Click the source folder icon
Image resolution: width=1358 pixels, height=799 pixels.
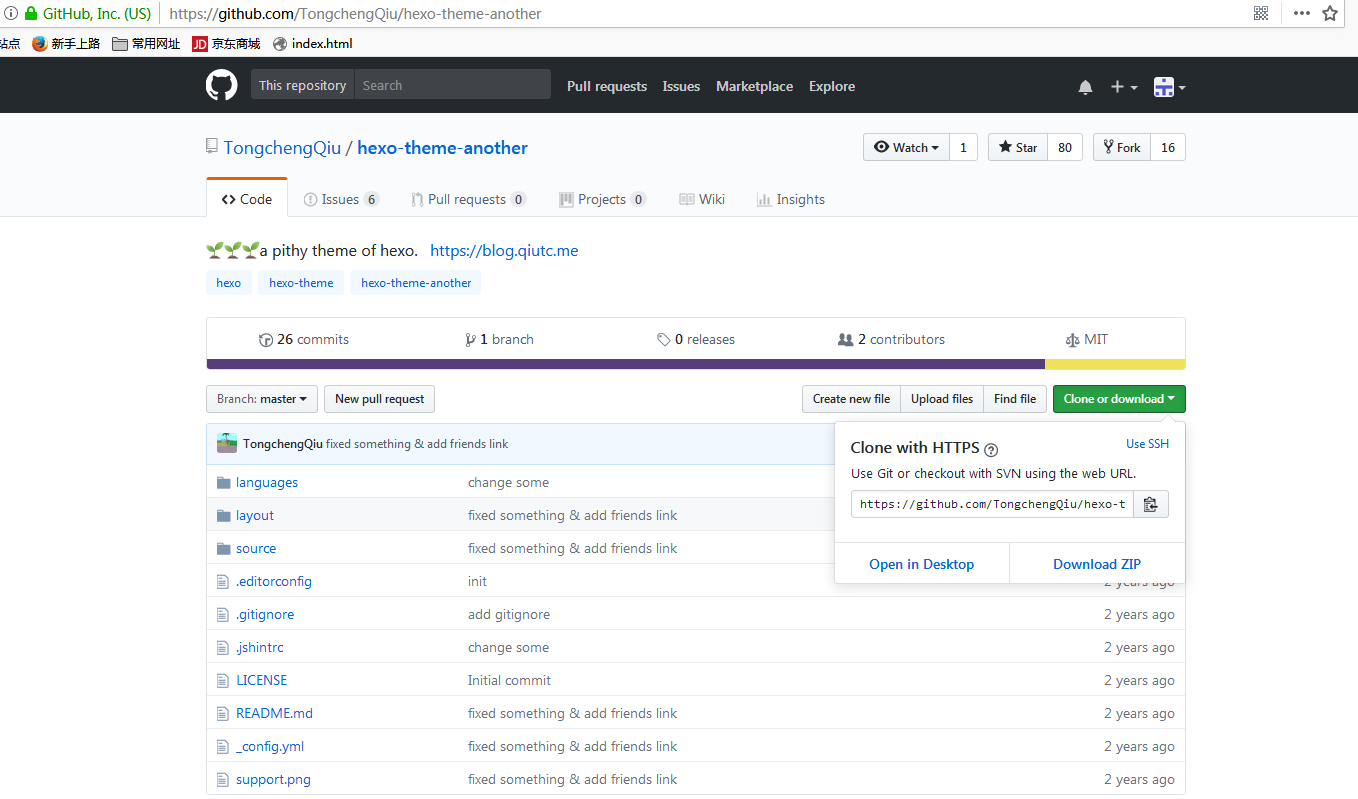click(x=223, y=548)
